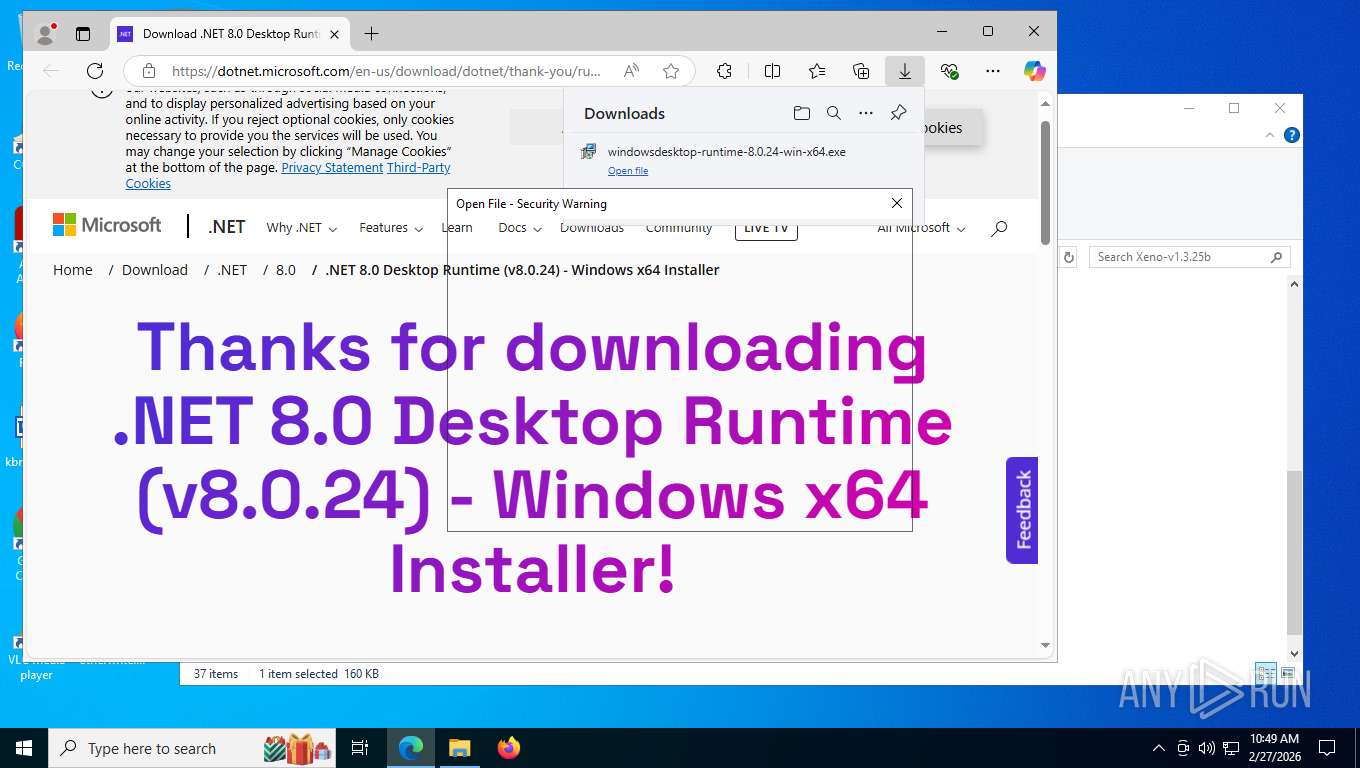1360x768 pixels.
Task: Start Read aloud from address bar
Action: tap(631, 71)
